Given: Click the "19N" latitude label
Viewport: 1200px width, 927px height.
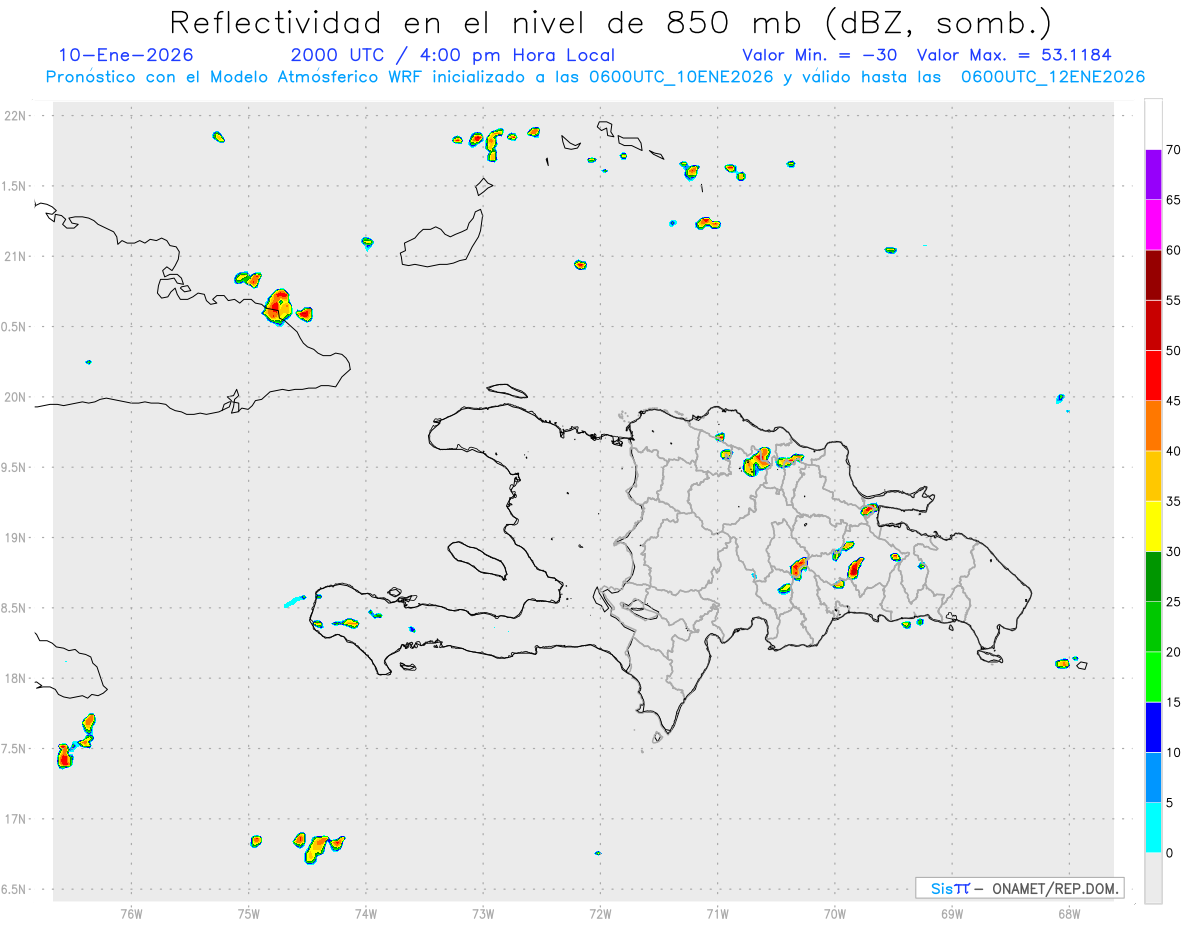Looking at the screenshot, I should pos(17,538).
